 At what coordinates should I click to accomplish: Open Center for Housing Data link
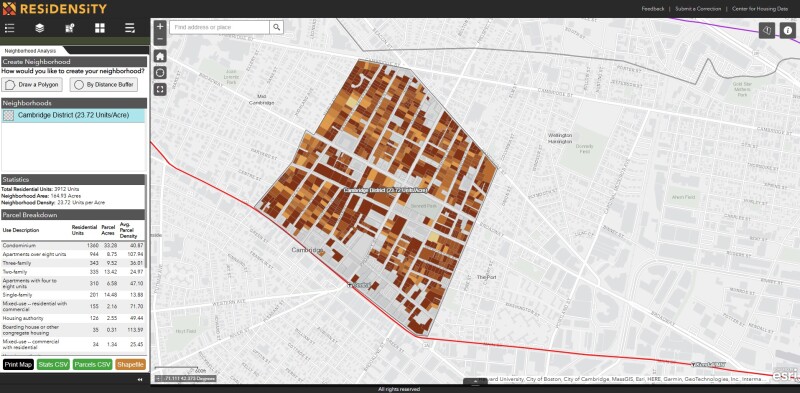click(x=760, y=9)
